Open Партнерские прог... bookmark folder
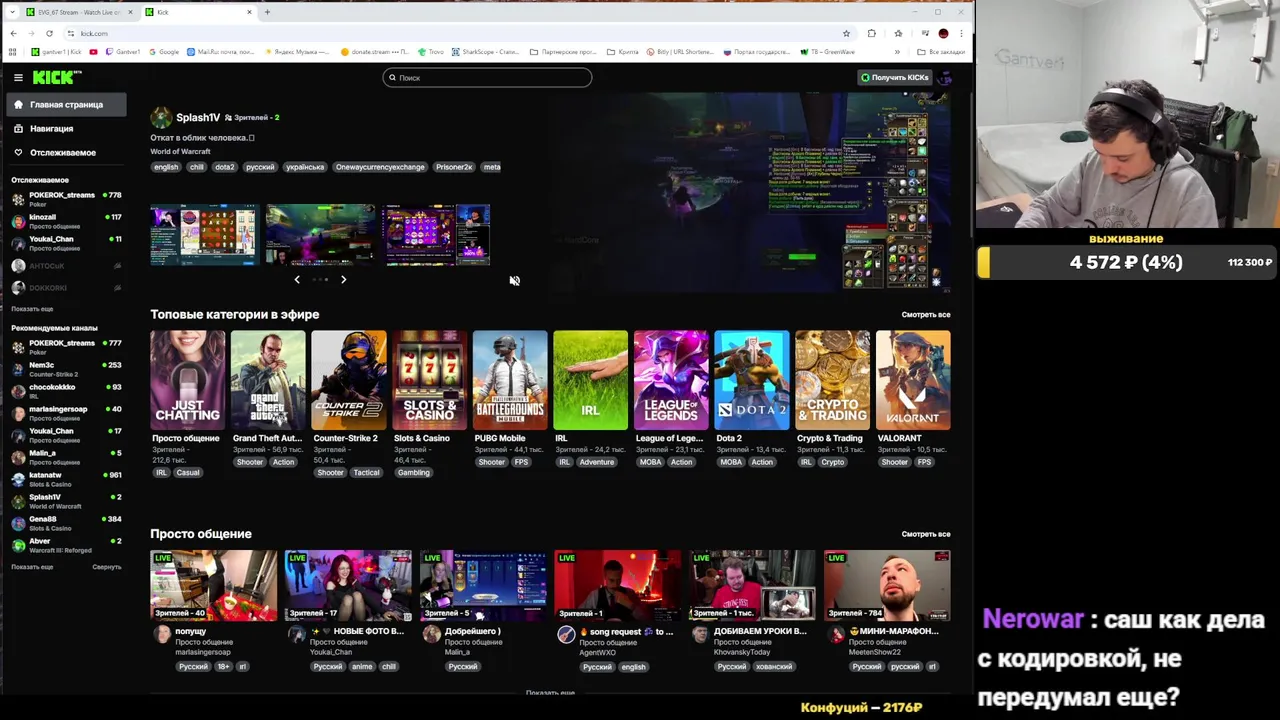 pyautogui.click(x=563, y=52)
